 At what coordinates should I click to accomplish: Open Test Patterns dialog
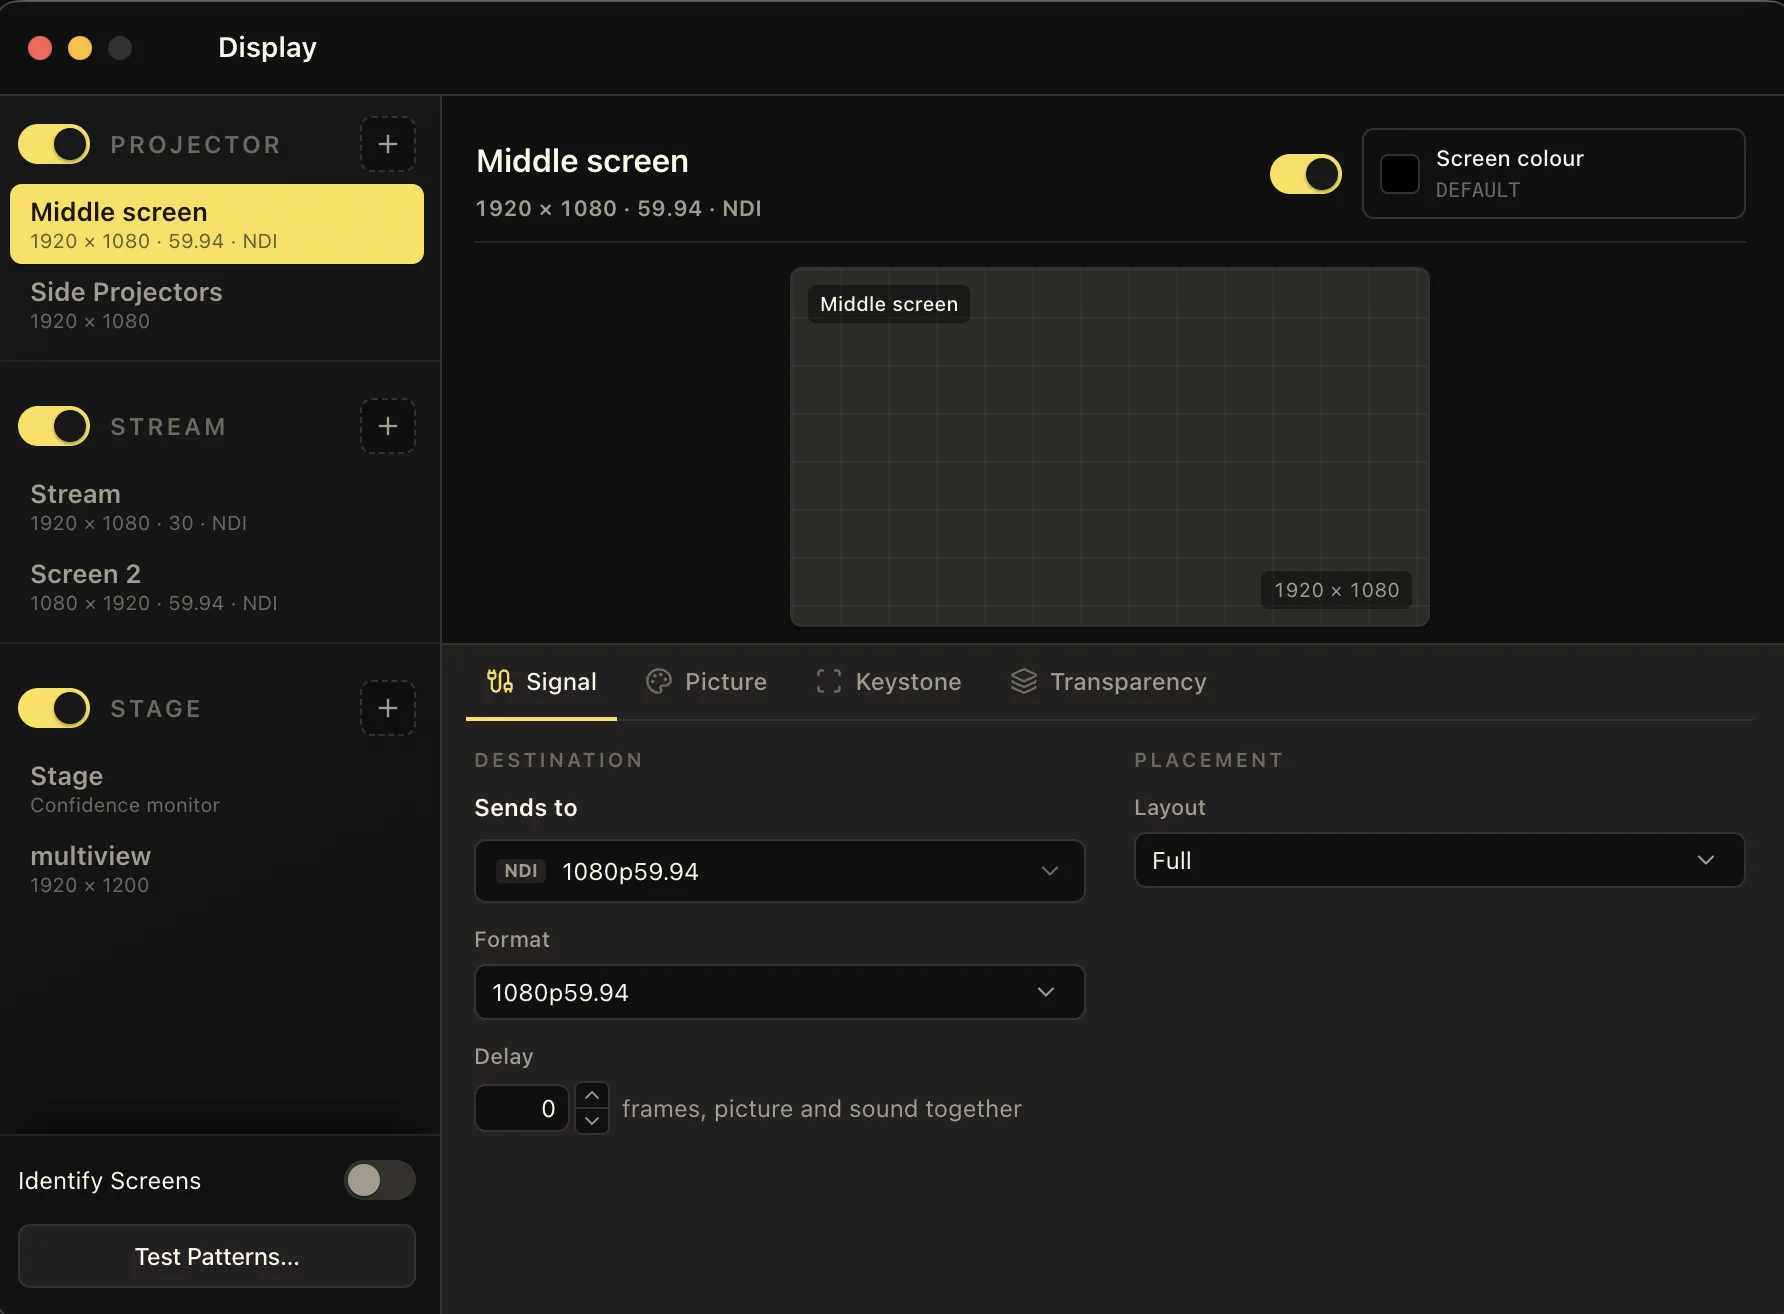[217, 1256]
